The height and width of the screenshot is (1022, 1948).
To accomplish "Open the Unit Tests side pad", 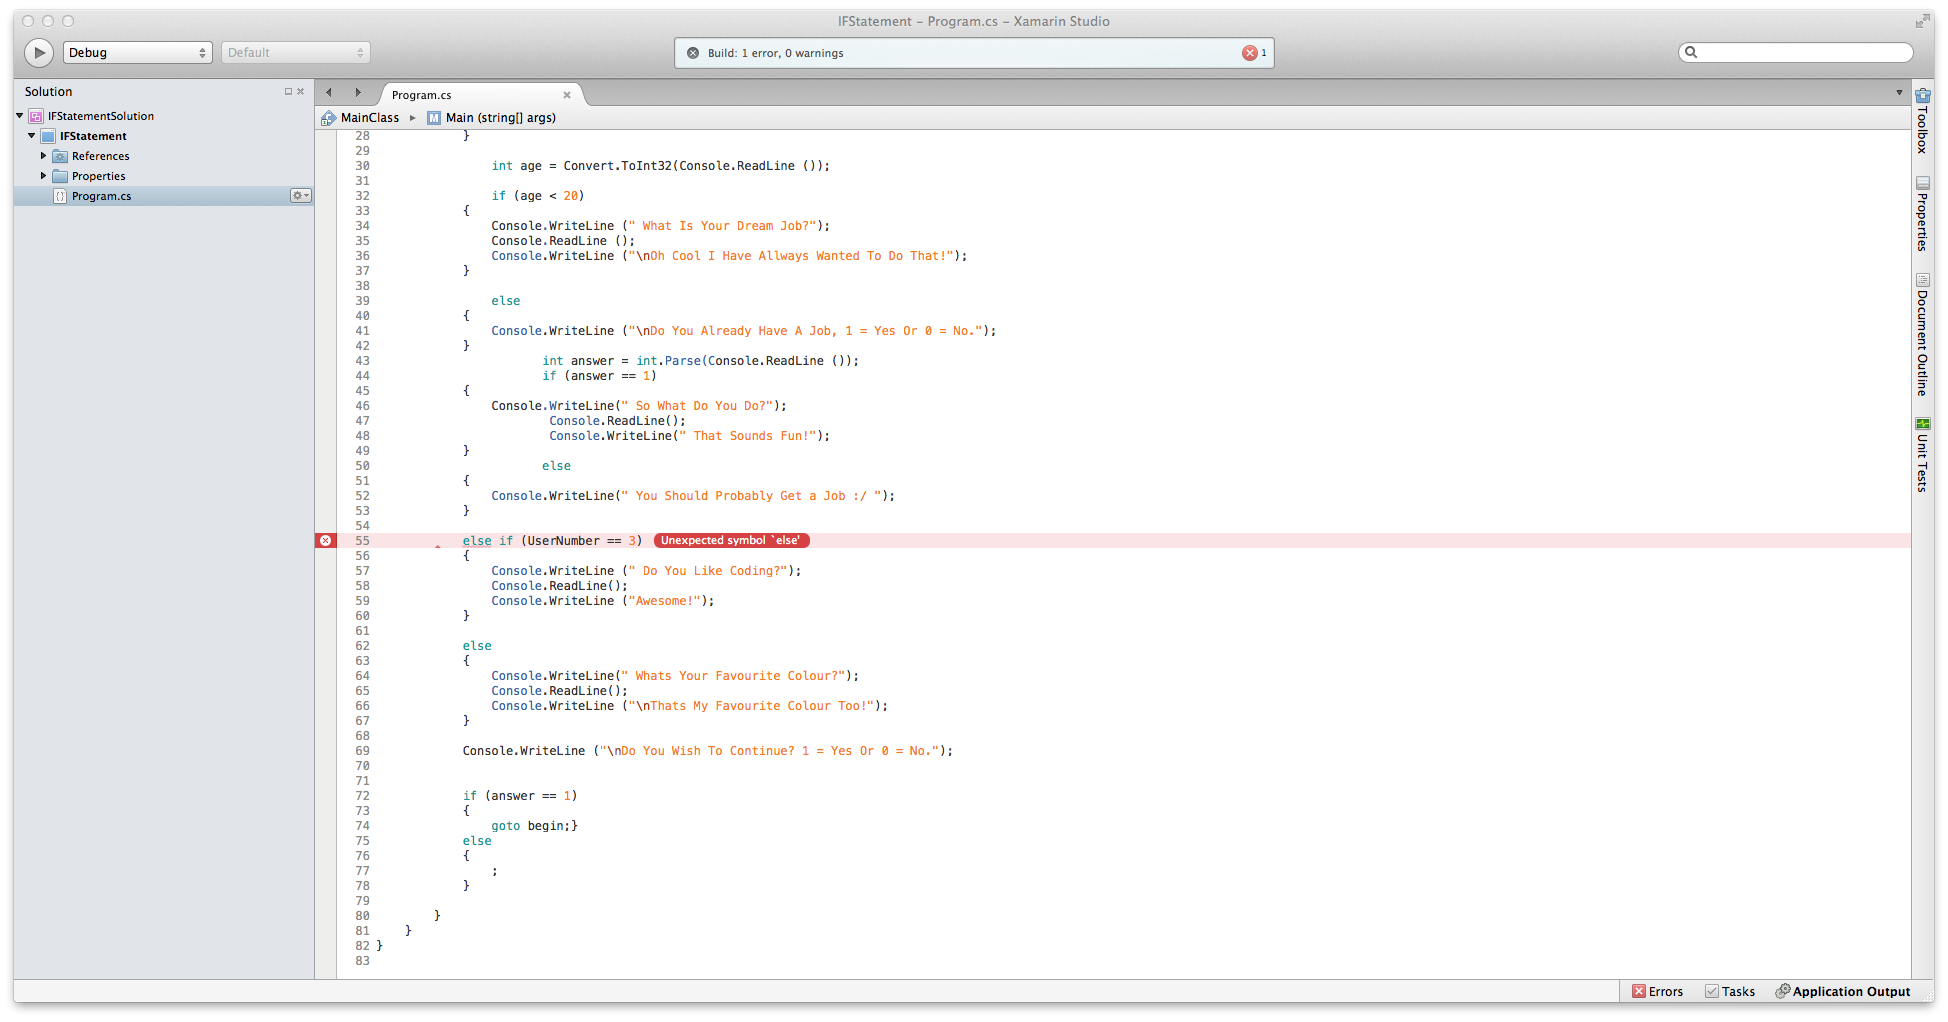I will click(x=1922, y=455).
